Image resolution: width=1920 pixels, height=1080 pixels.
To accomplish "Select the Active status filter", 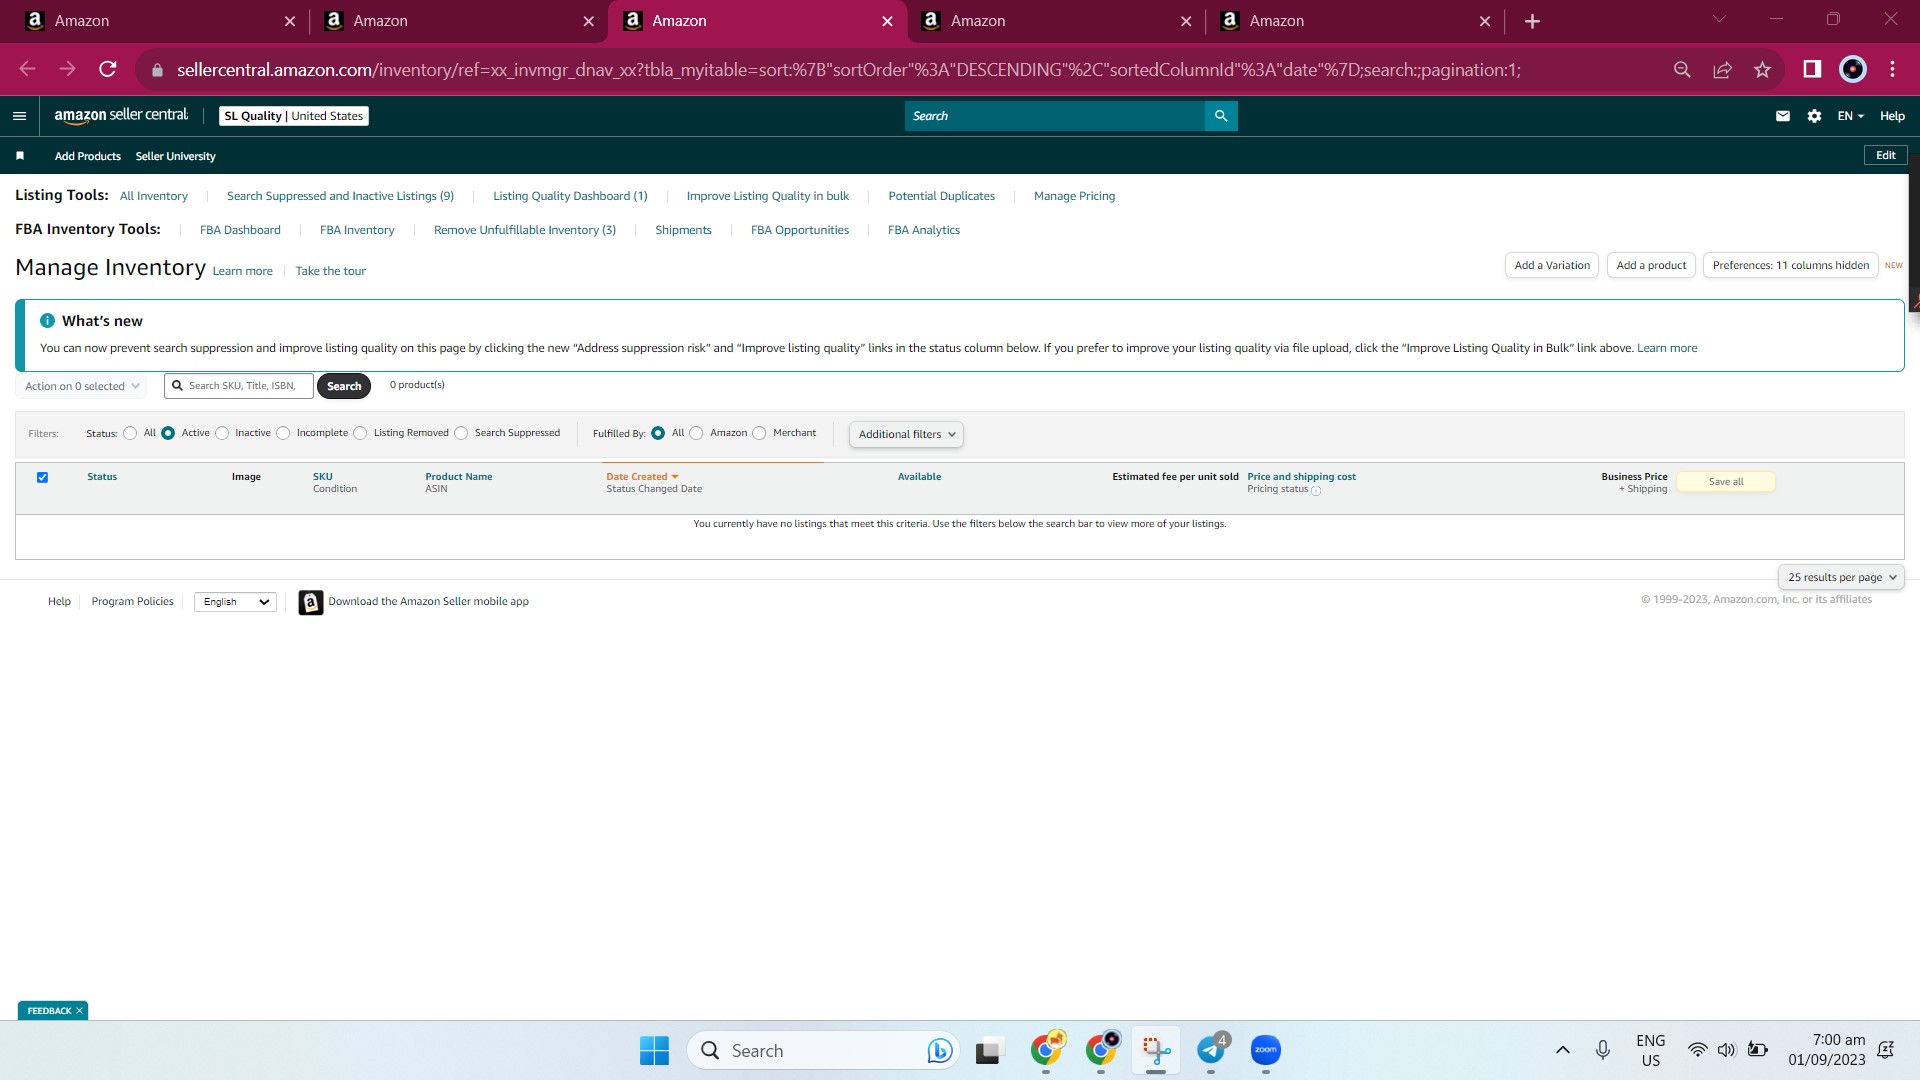I will click(x=168, y=433).
